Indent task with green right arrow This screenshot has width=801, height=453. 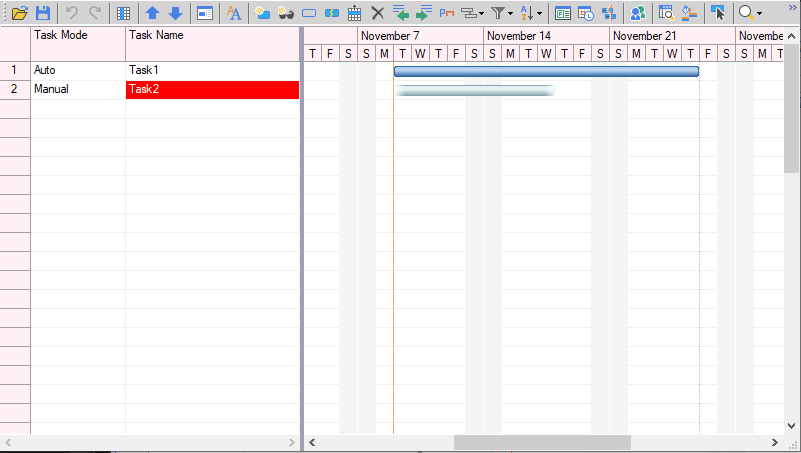(x=423, y=13)
